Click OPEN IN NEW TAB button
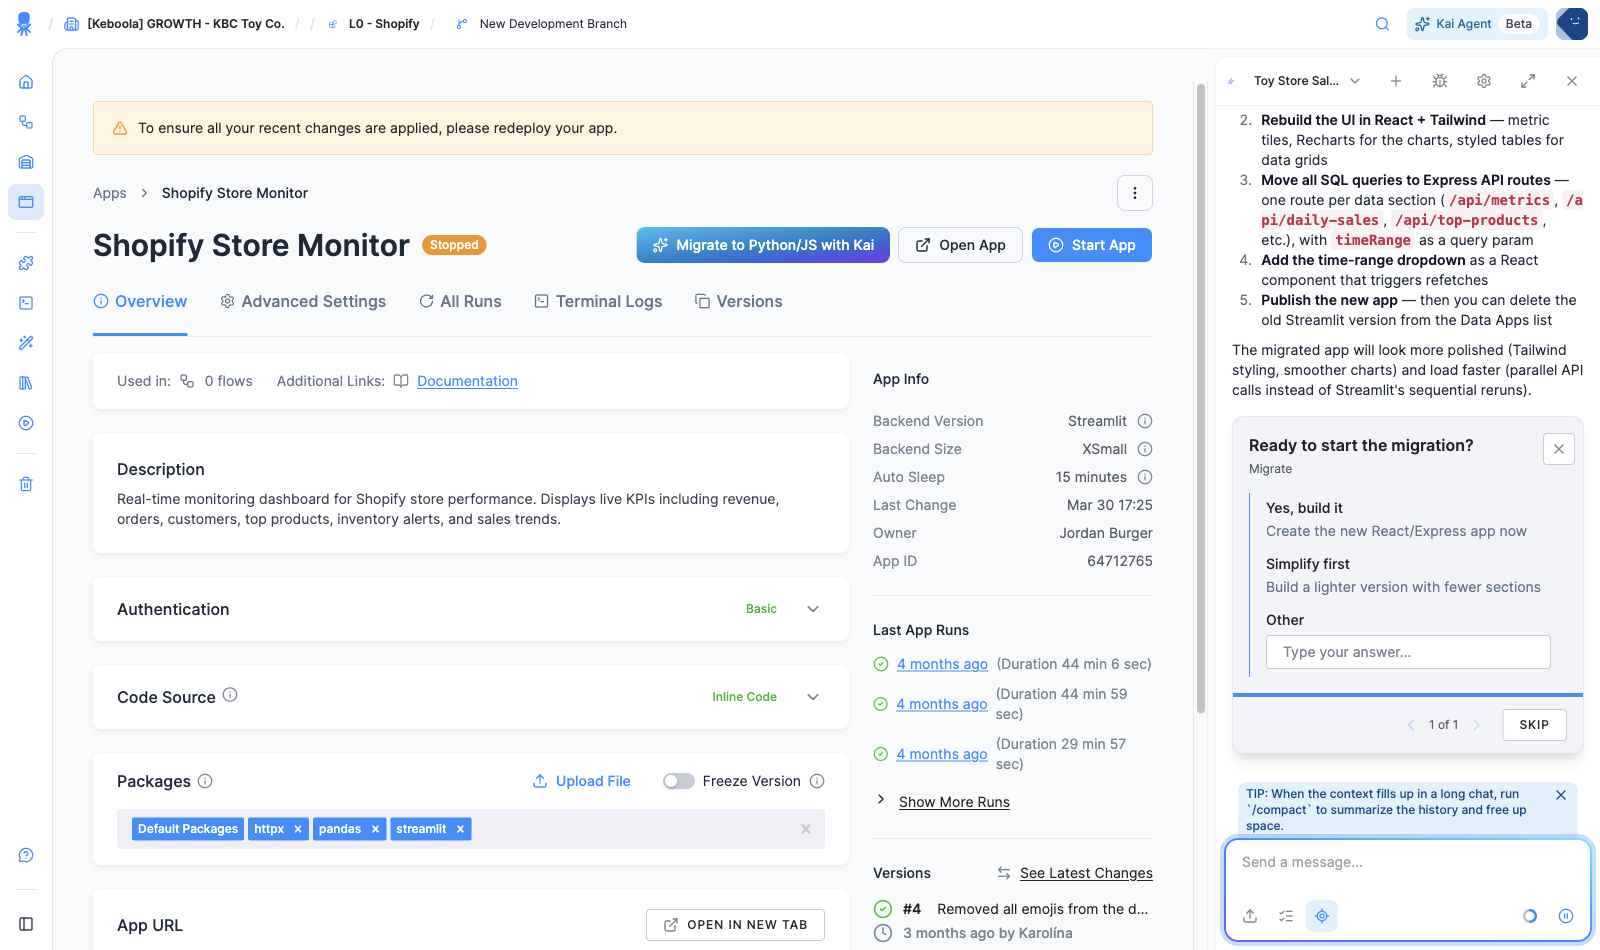Viewport: 1600px width, 950px height. [735, 925]
